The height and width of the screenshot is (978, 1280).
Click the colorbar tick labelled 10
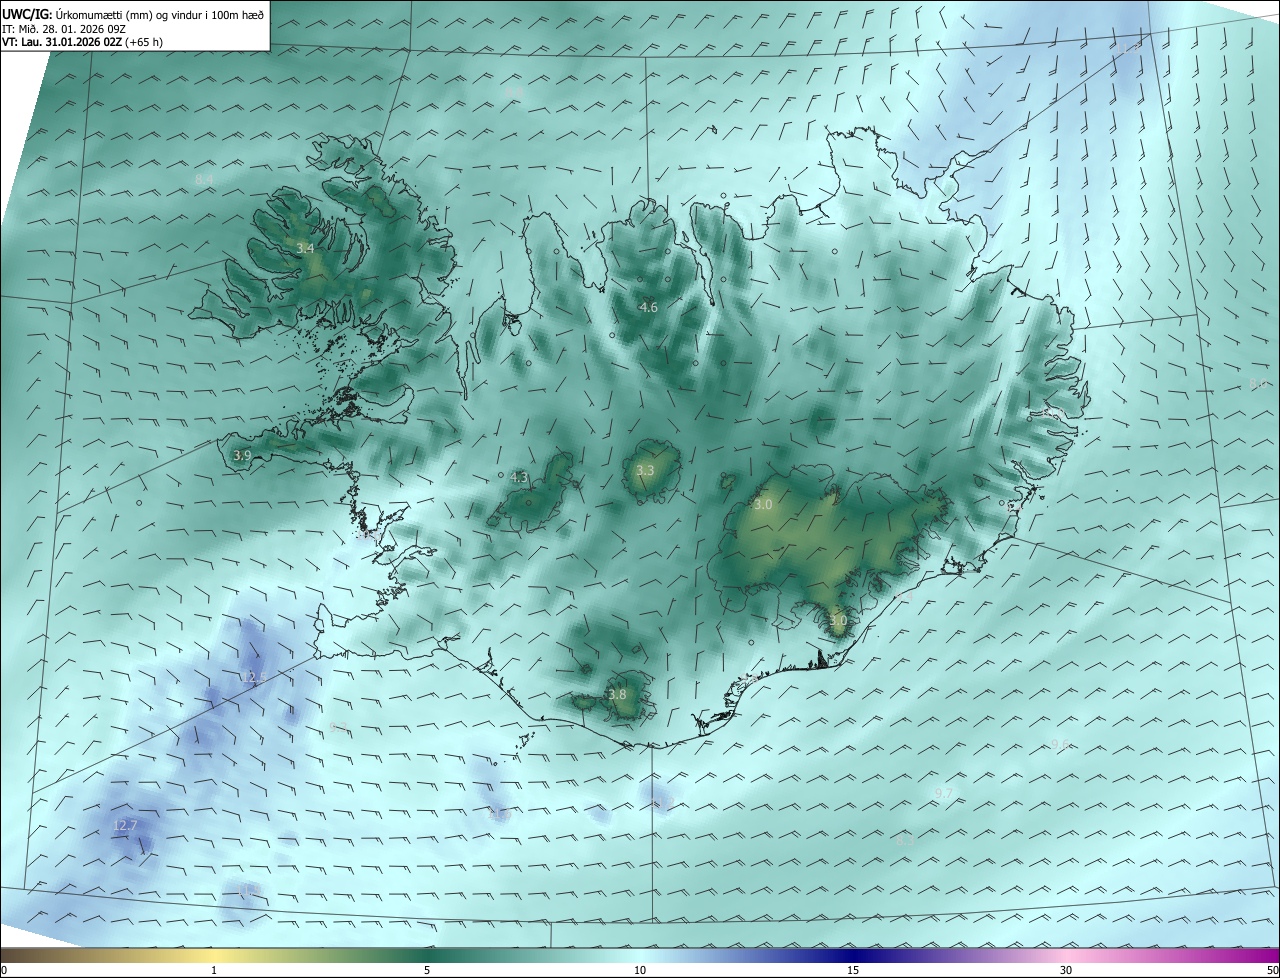point(640,971)
